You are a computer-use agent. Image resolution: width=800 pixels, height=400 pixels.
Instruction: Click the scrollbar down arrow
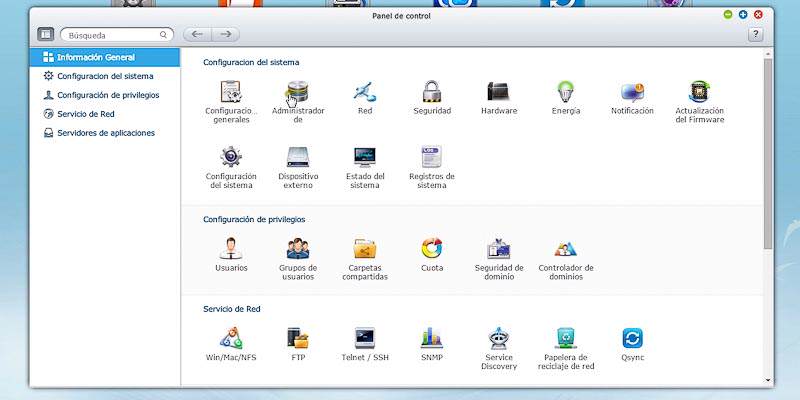point(768,380)
